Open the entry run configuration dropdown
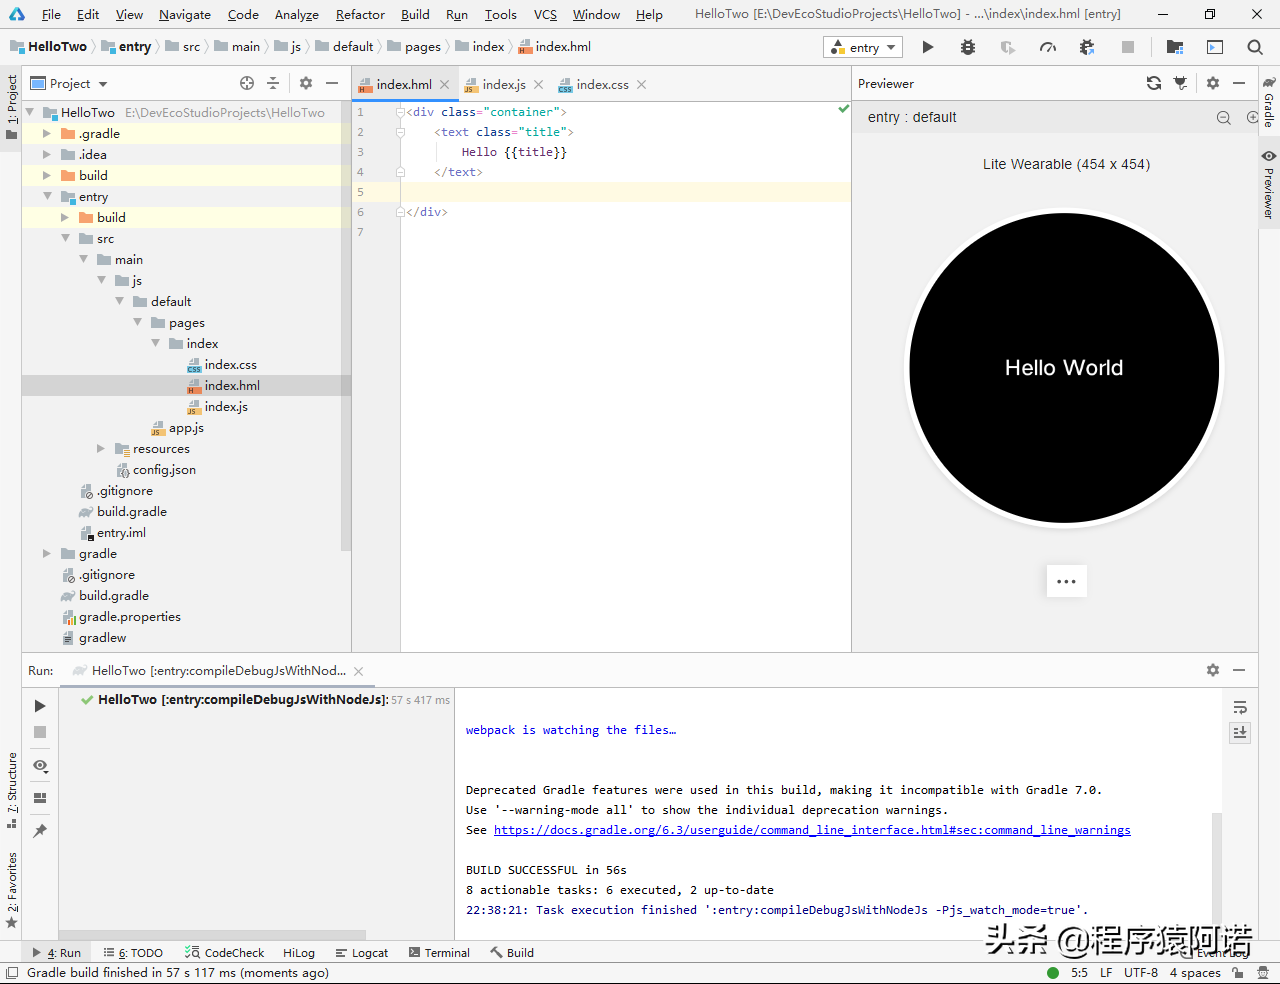1280x984 pixels. pyautogui.click(x=863, y=47)
